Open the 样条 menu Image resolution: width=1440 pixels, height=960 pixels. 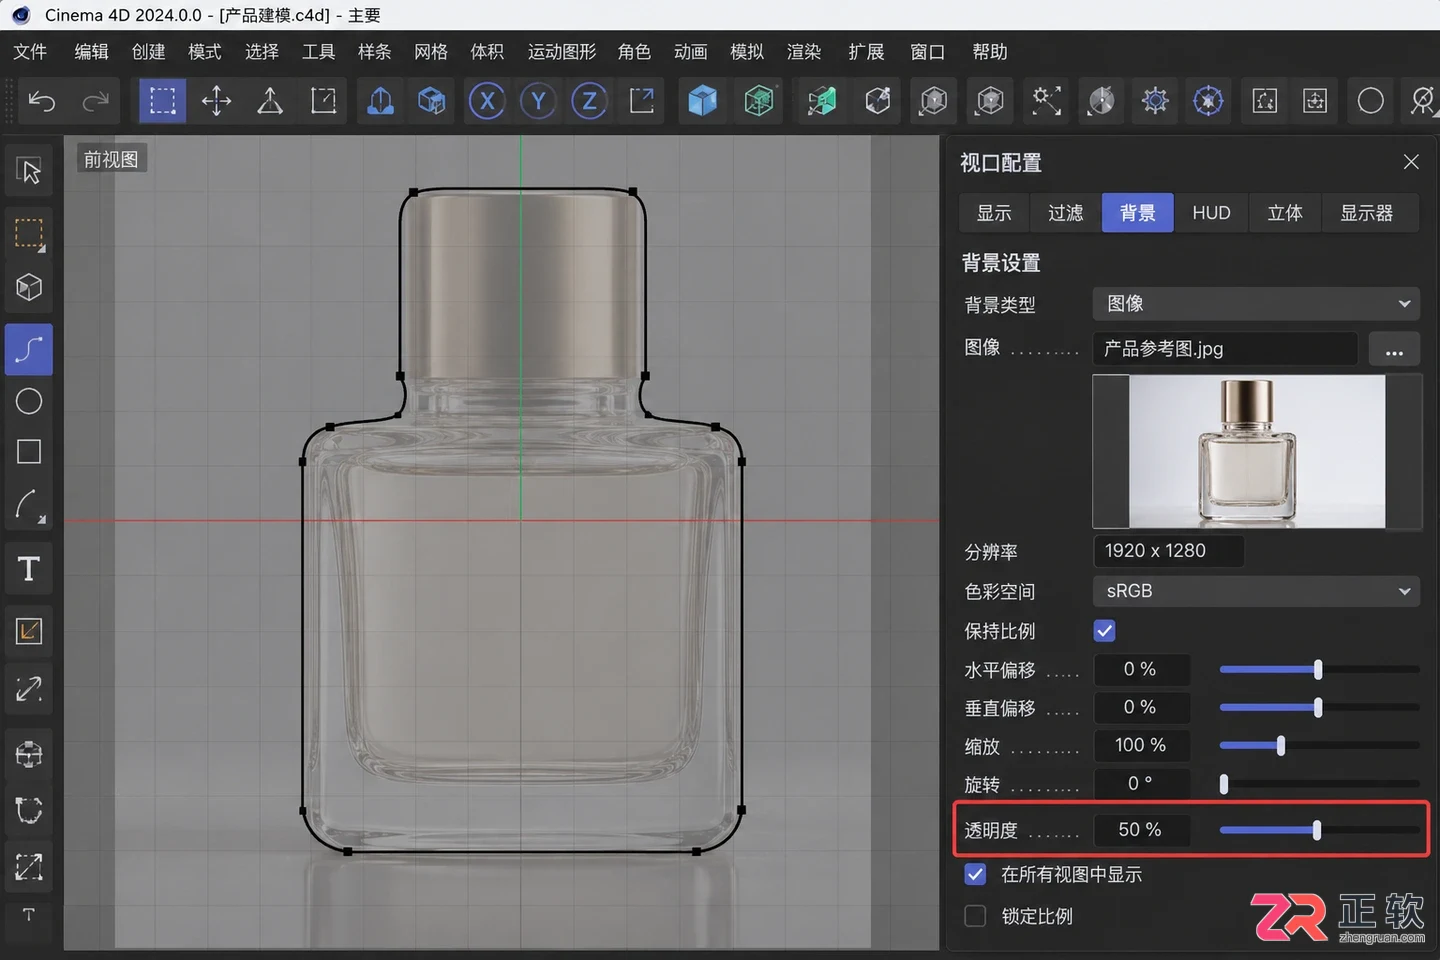tap(374, 52)
